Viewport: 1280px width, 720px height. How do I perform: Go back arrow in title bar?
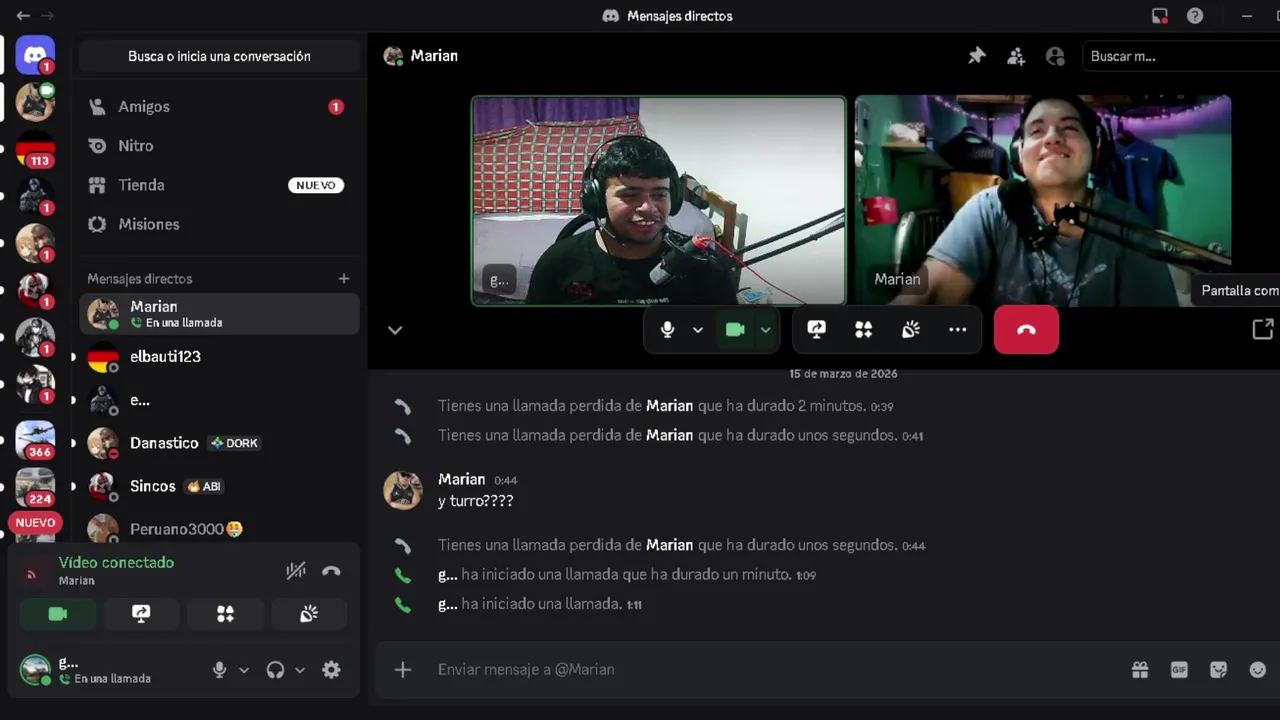point(22,16)
